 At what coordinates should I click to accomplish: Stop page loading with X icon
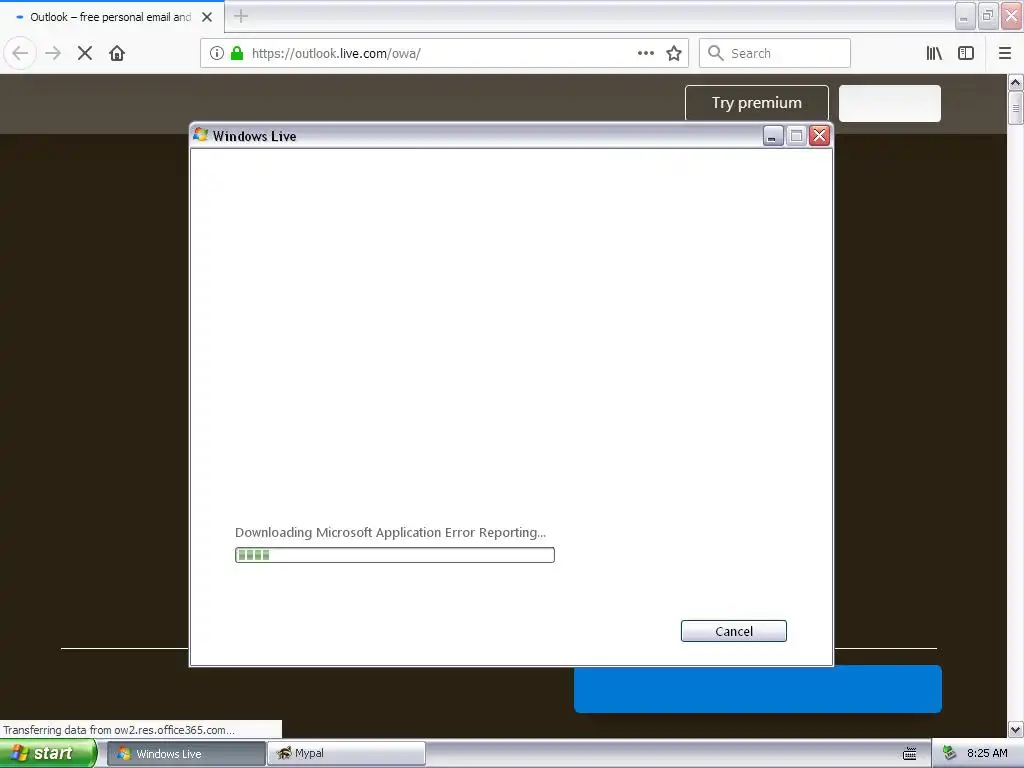(x=85, y=53)
